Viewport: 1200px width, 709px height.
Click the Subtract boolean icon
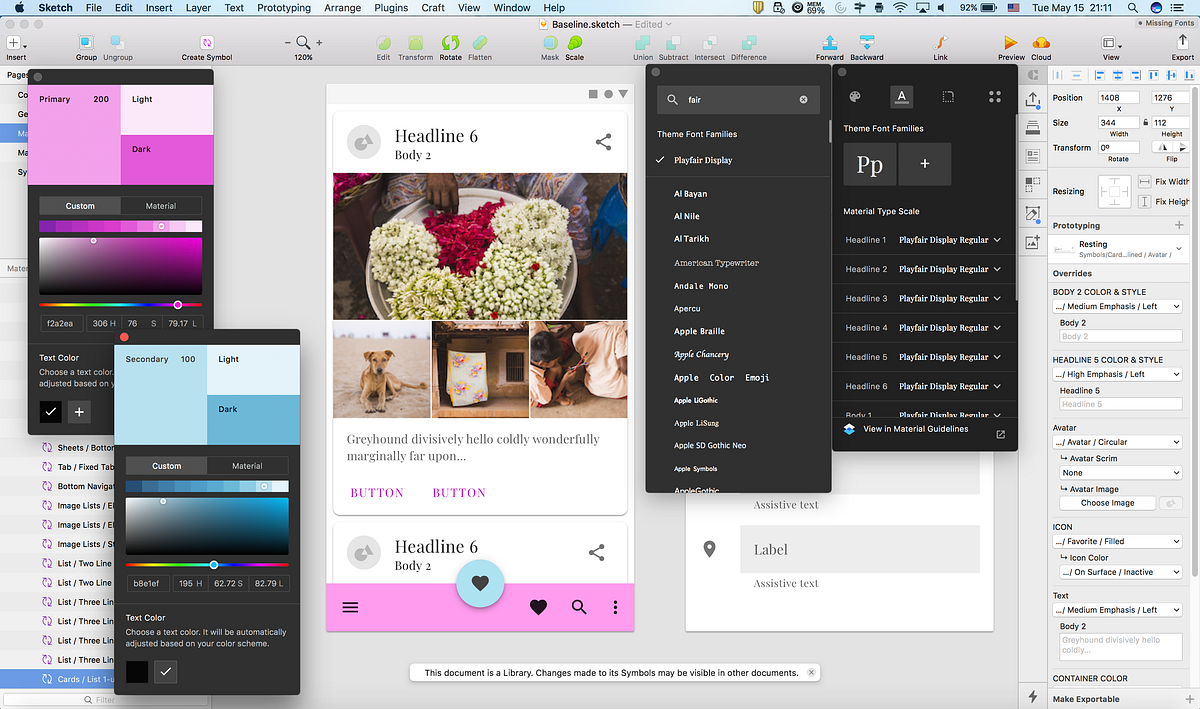[x=674, y=43]
